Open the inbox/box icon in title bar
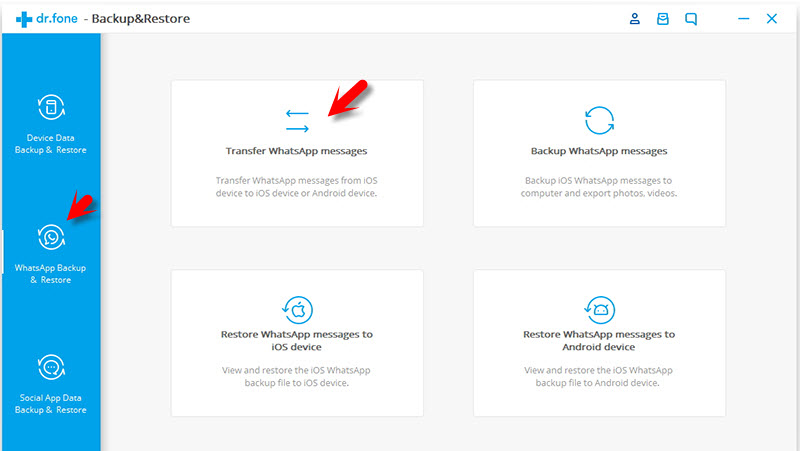The height and width of the screenshot is (451, 800). 663,19
